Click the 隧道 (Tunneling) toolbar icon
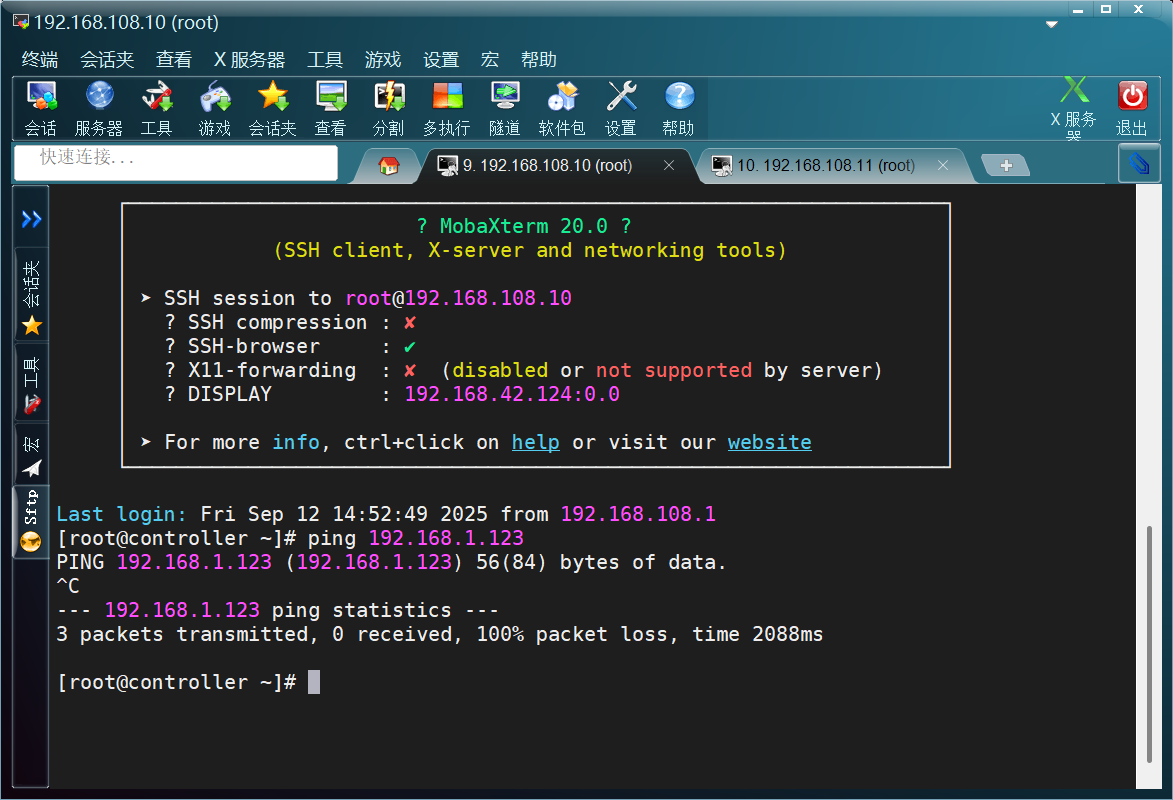This screenshot has height=800, width=1173. coord(505,109)
